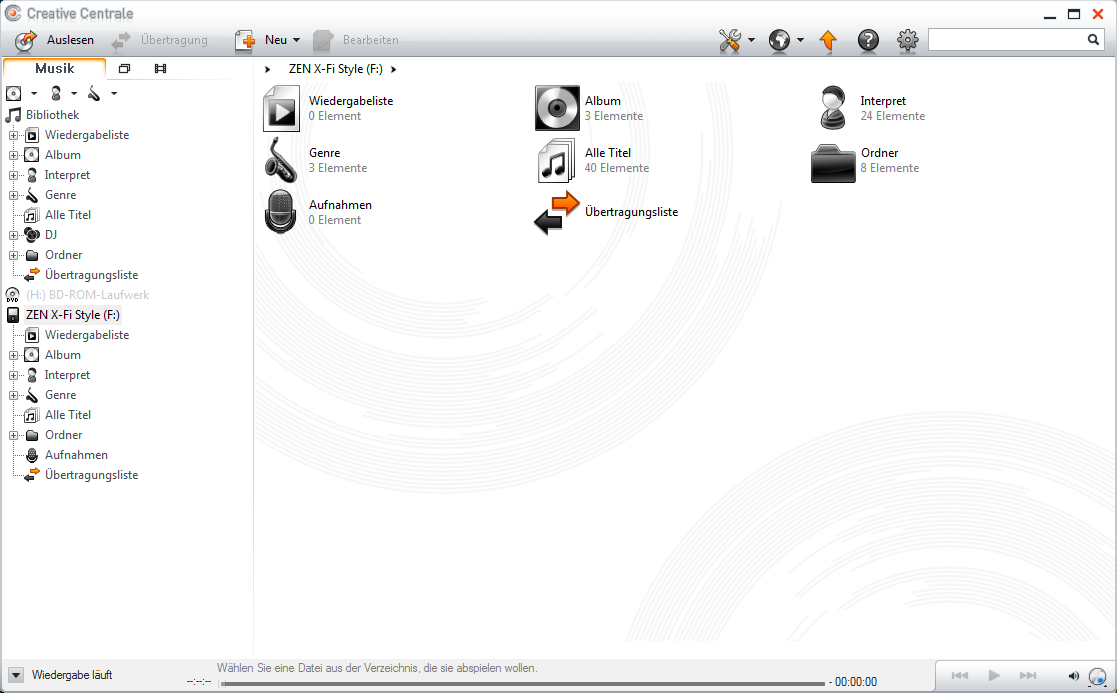Open help with the question mark icon
Image resolution: width=1117 pixels, height=693 pixels.
click(868, 41)
